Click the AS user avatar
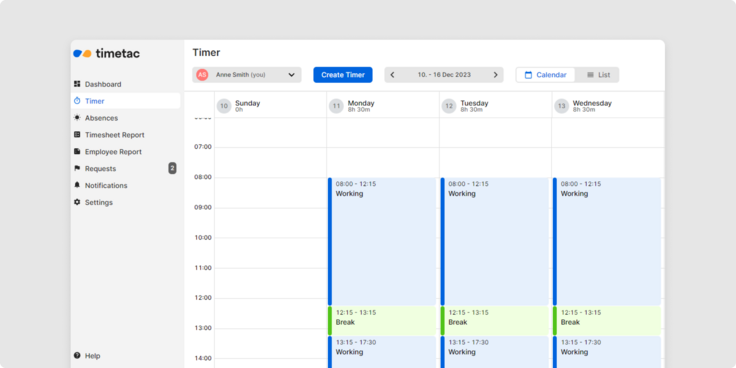Image resolution: width=736 pixels, height=368 pixels. (x=202, y=75)
